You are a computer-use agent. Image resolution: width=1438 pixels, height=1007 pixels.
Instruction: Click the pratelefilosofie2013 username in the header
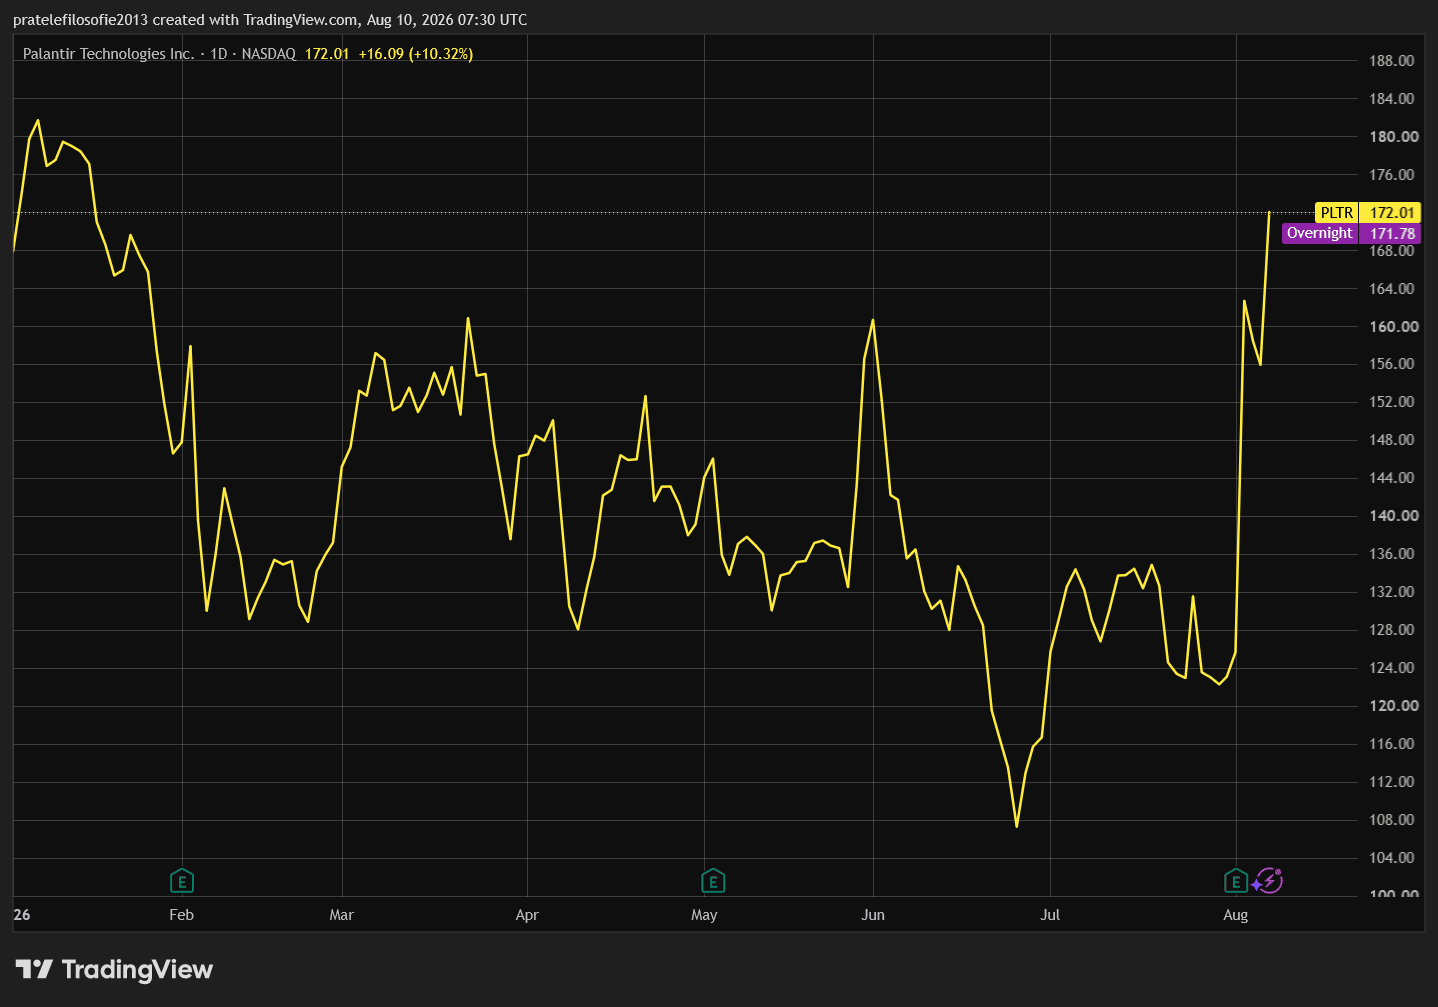coord(80,20)
